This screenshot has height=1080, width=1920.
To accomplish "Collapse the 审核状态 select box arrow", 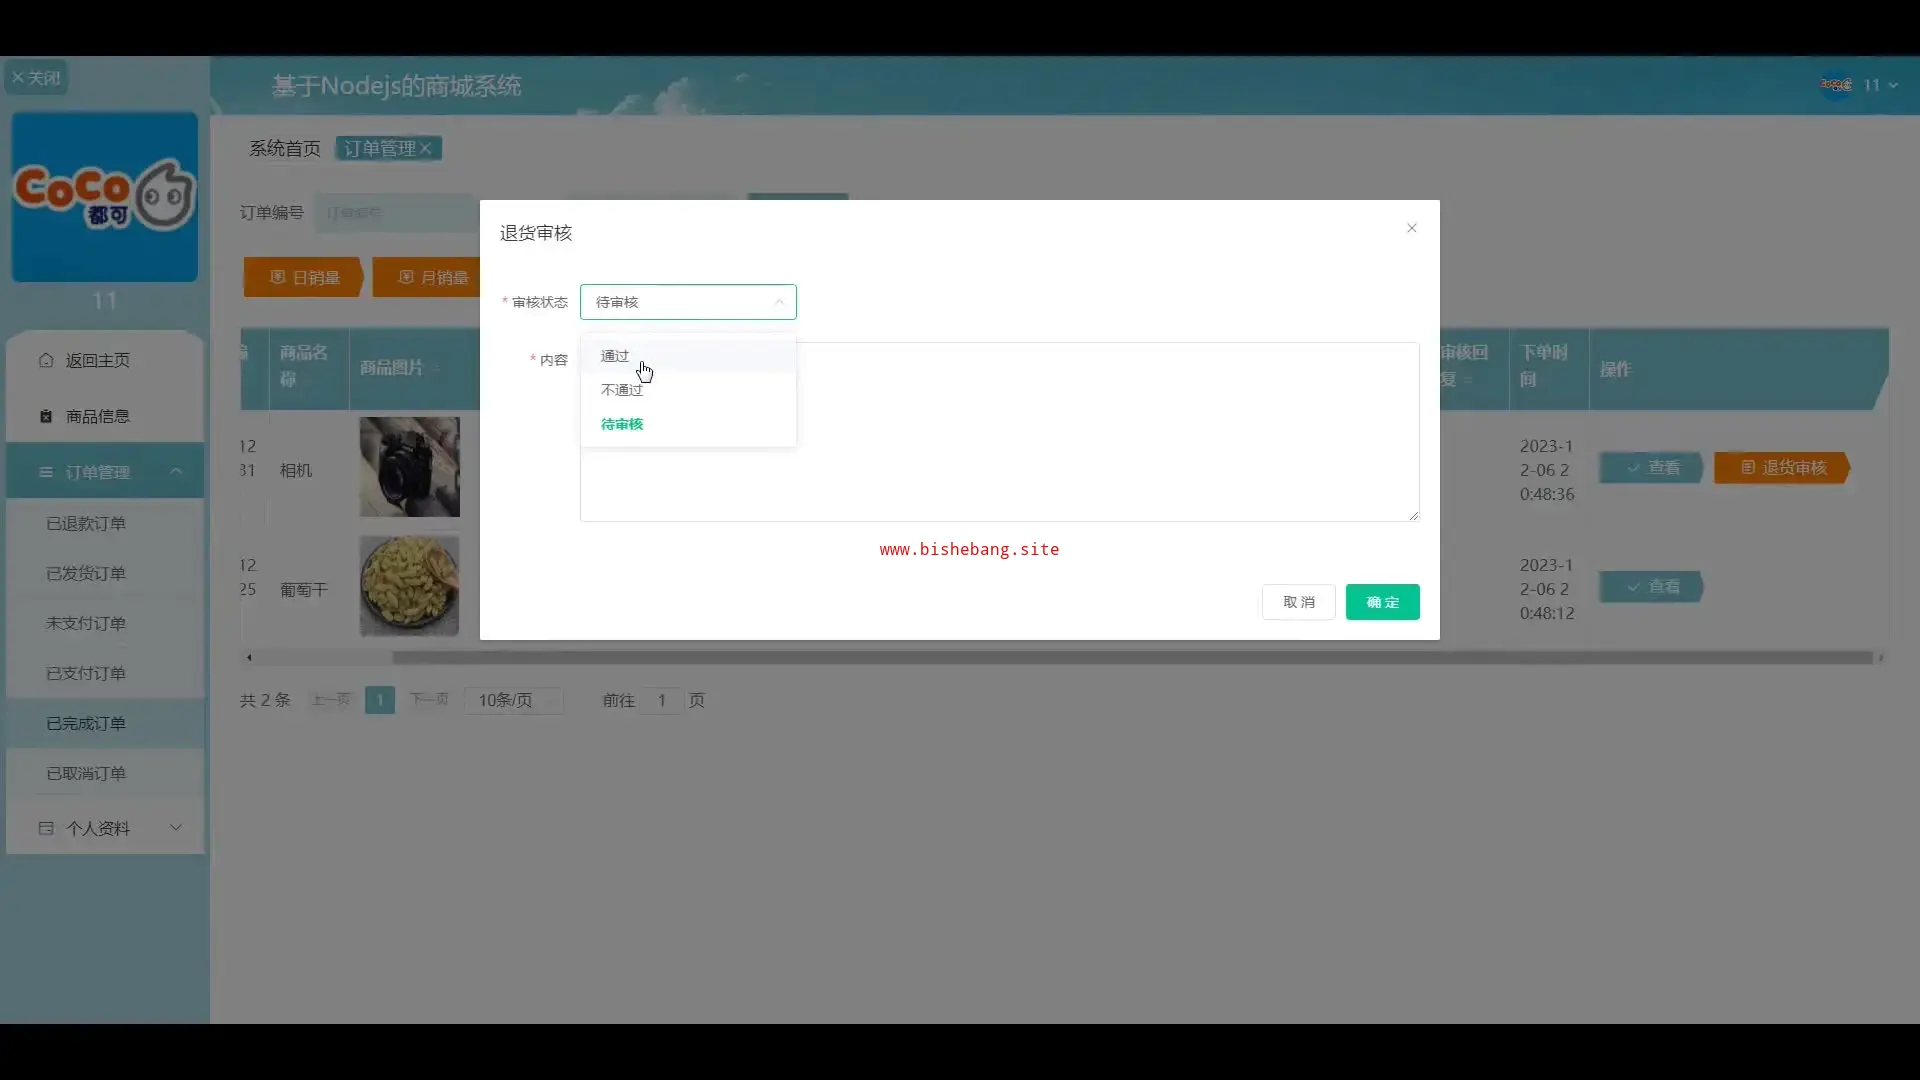I will (779, 302).
